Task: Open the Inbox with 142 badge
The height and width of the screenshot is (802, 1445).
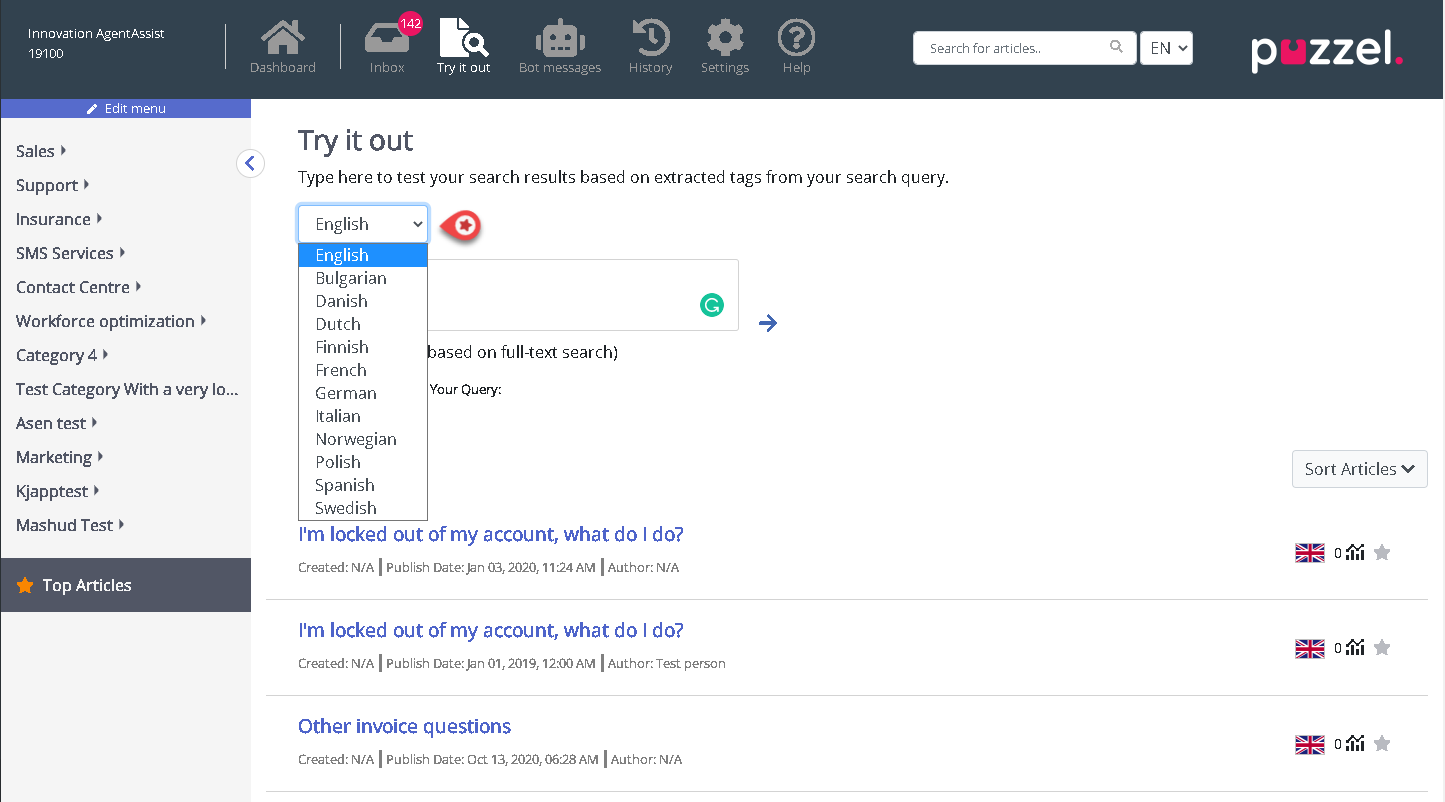Action: tap(387, 47)
